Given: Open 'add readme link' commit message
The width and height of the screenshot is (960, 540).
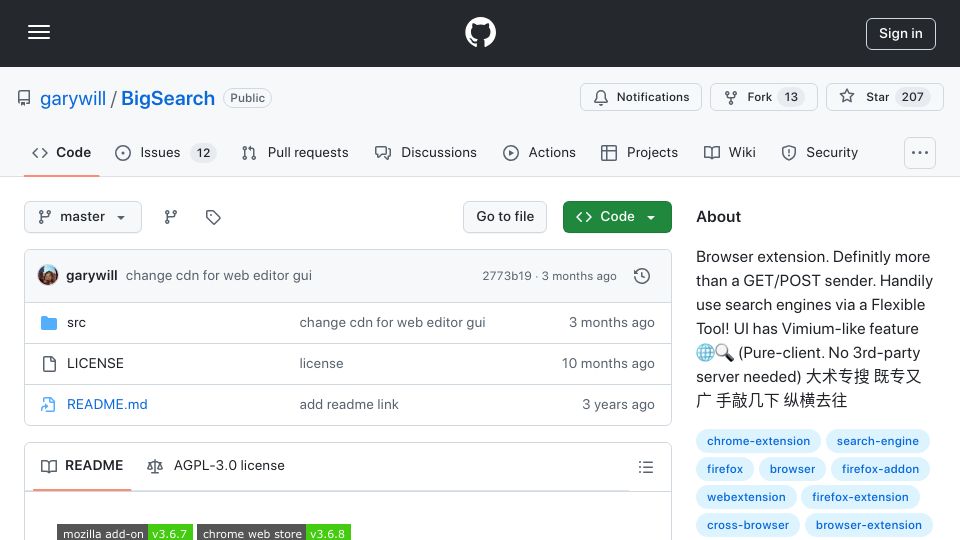Looking at the screenshot, I should (349, 405).
